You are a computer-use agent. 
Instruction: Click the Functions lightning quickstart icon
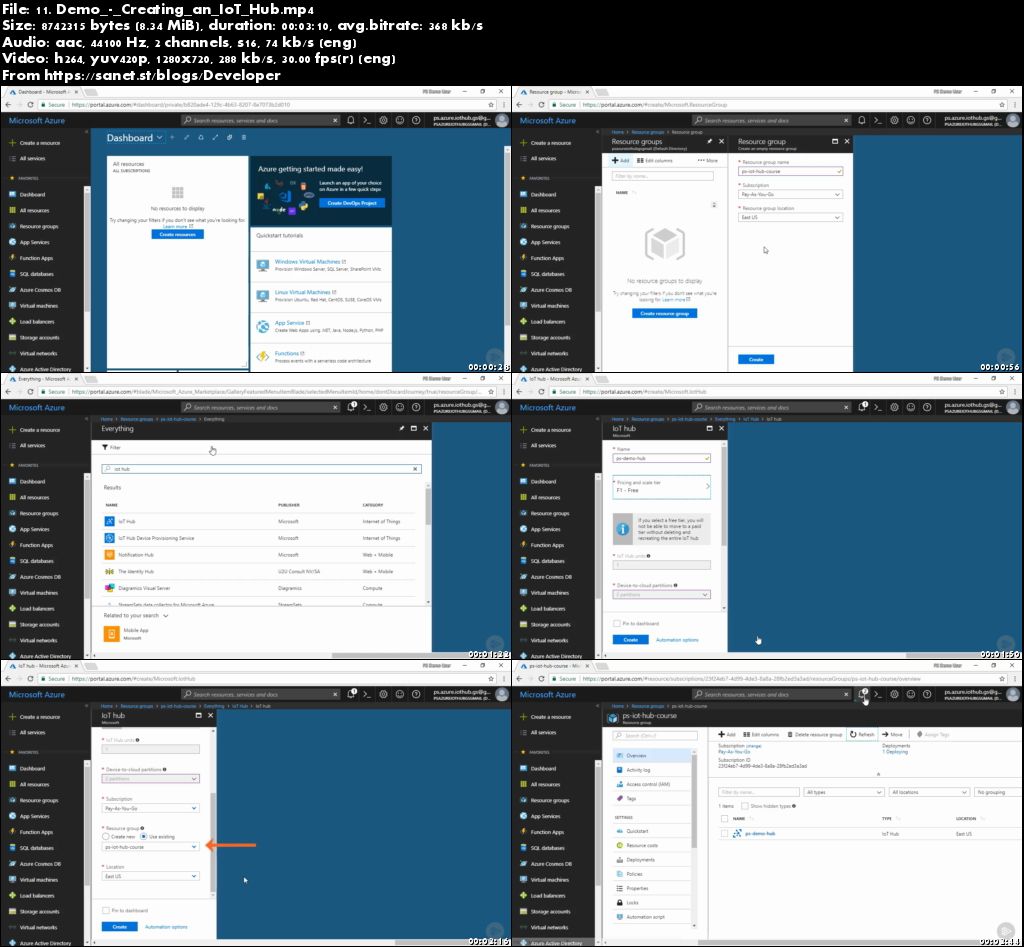point(263,357)
